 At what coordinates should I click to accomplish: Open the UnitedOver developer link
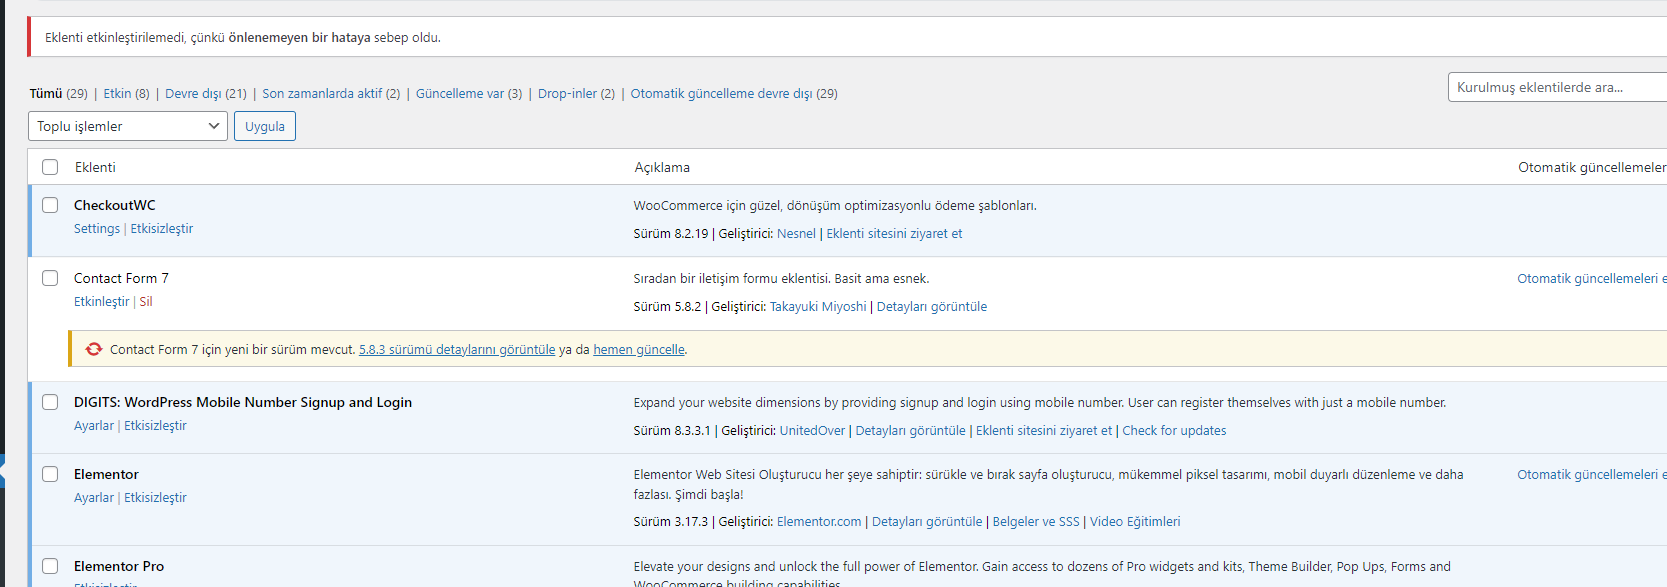(812, 431)
